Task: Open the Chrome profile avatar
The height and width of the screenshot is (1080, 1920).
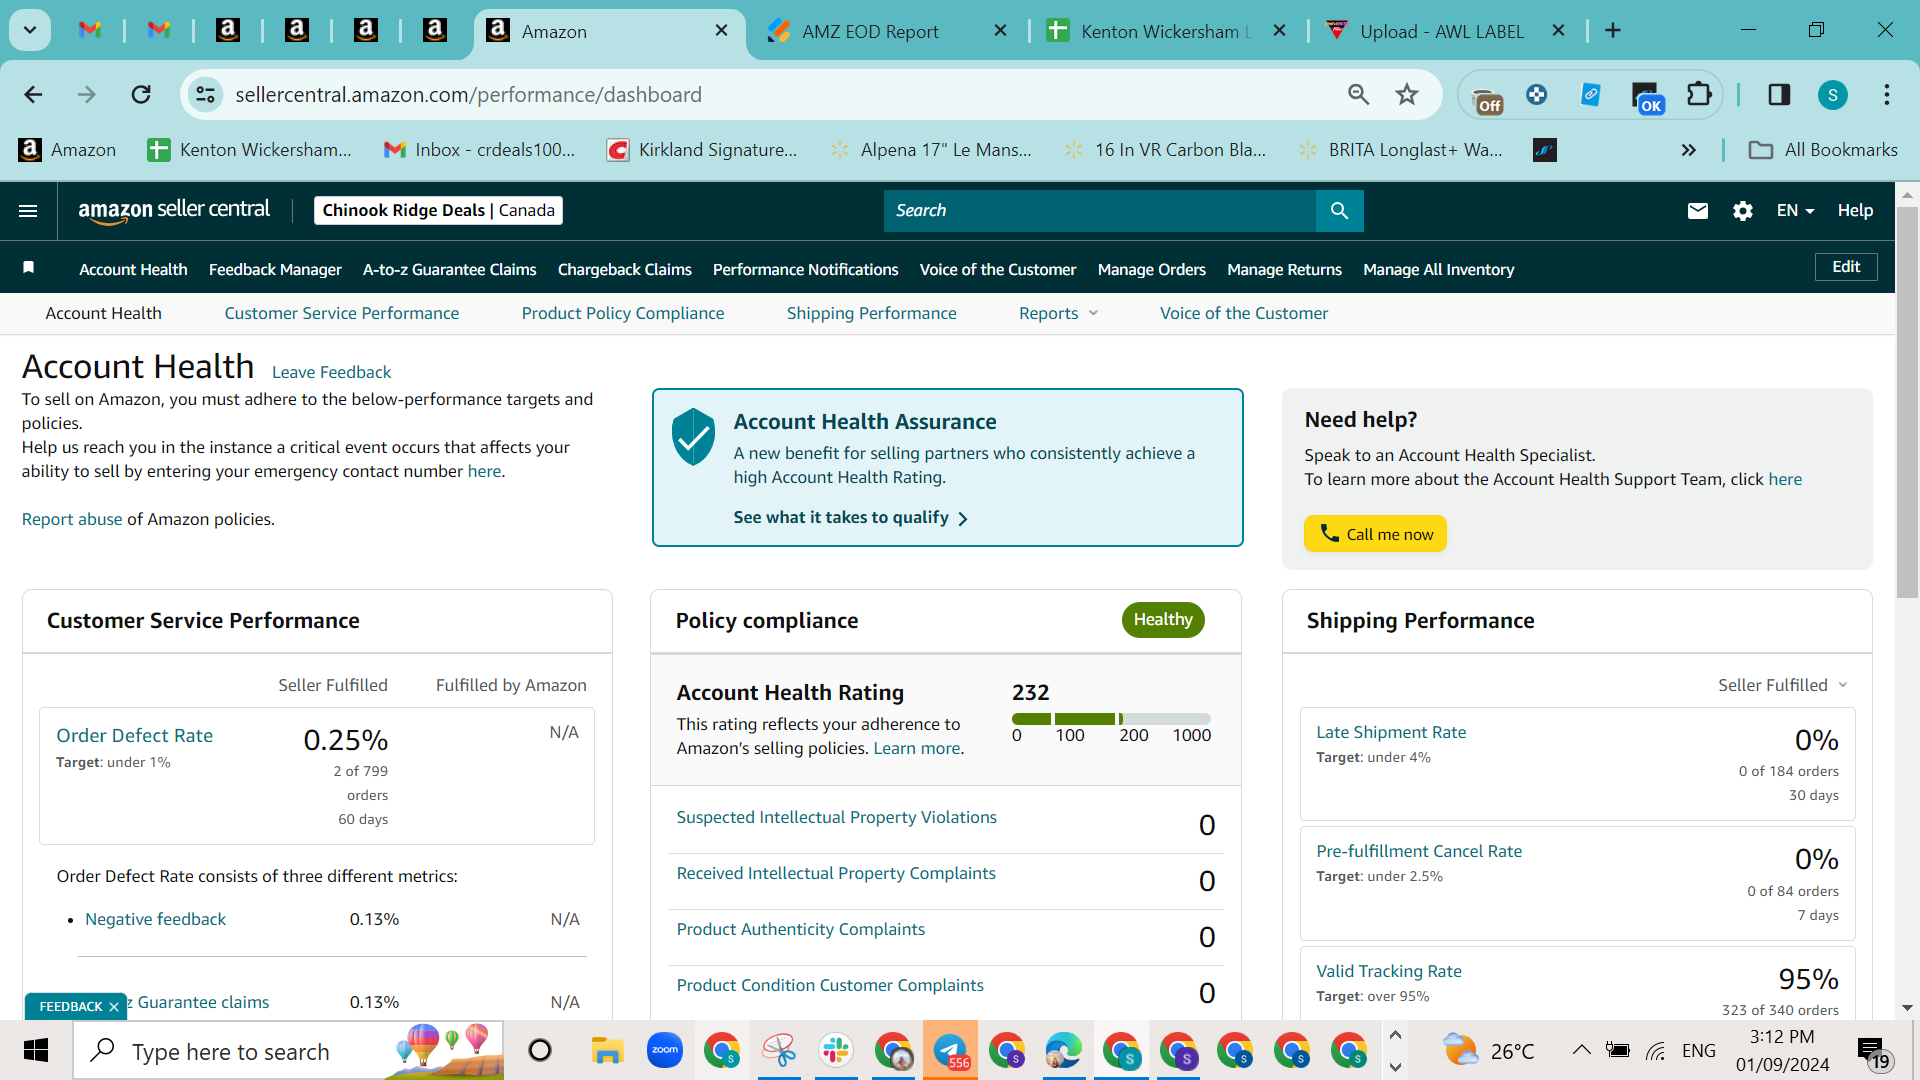Action: tap(1832, 95)
